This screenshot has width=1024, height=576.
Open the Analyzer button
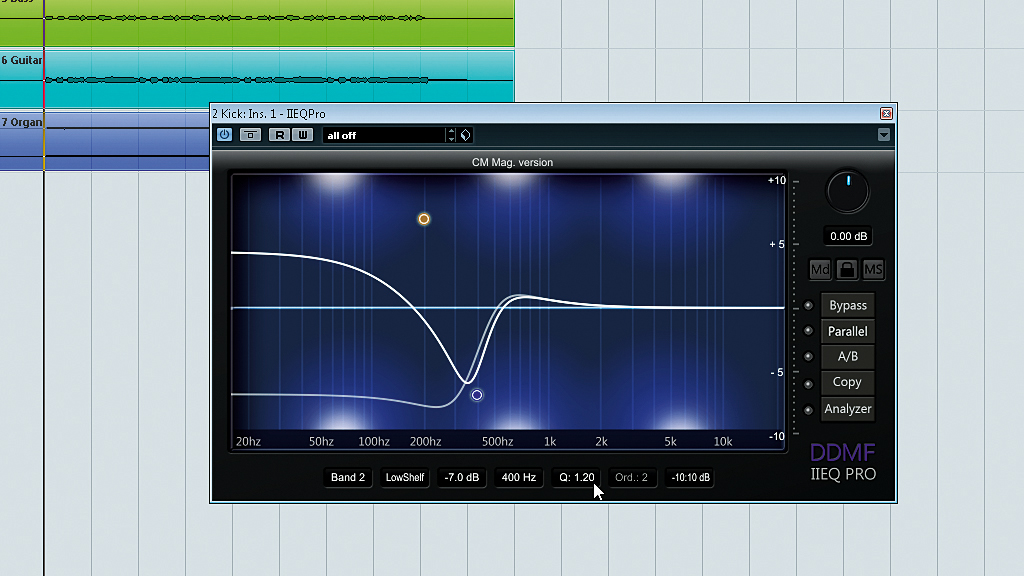point(848,409)
